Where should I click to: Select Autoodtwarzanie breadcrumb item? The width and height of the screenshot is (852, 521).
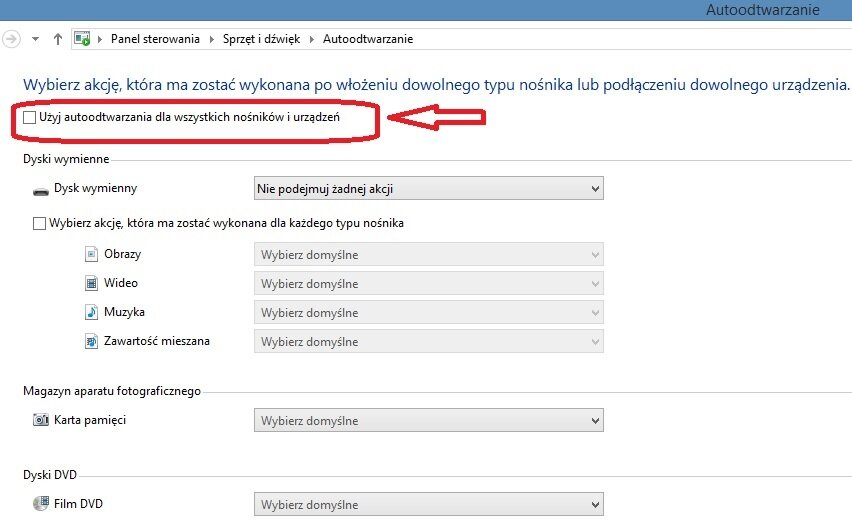[x=368, y=39]
